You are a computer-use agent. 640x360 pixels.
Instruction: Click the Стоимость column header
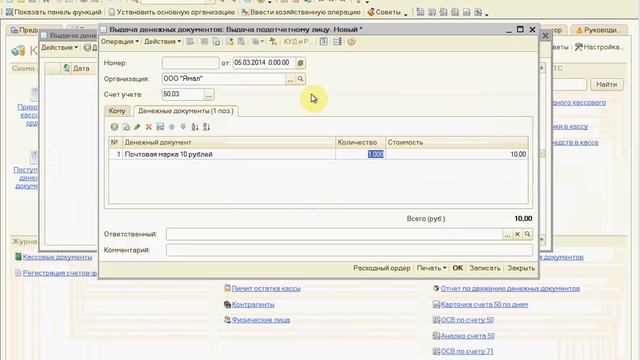457,142
